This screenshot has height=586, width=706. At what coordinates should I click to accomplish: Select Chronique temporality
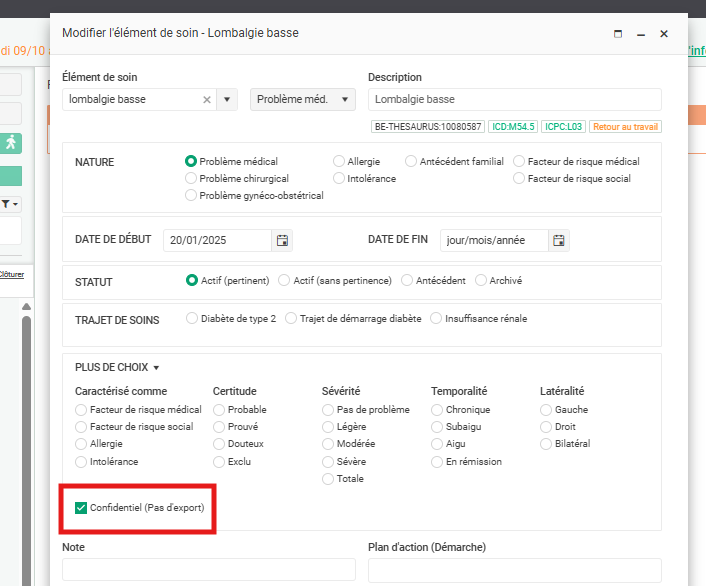[x=437, y=410]
